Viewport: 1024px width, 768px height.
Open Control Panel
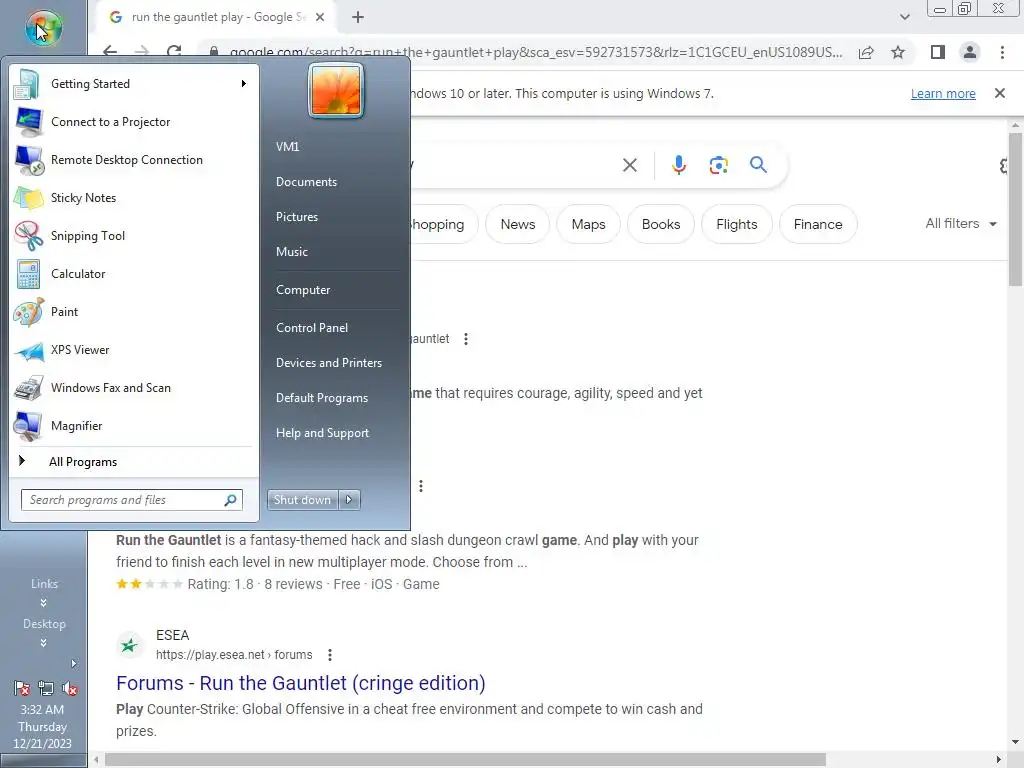coord(312,328)
